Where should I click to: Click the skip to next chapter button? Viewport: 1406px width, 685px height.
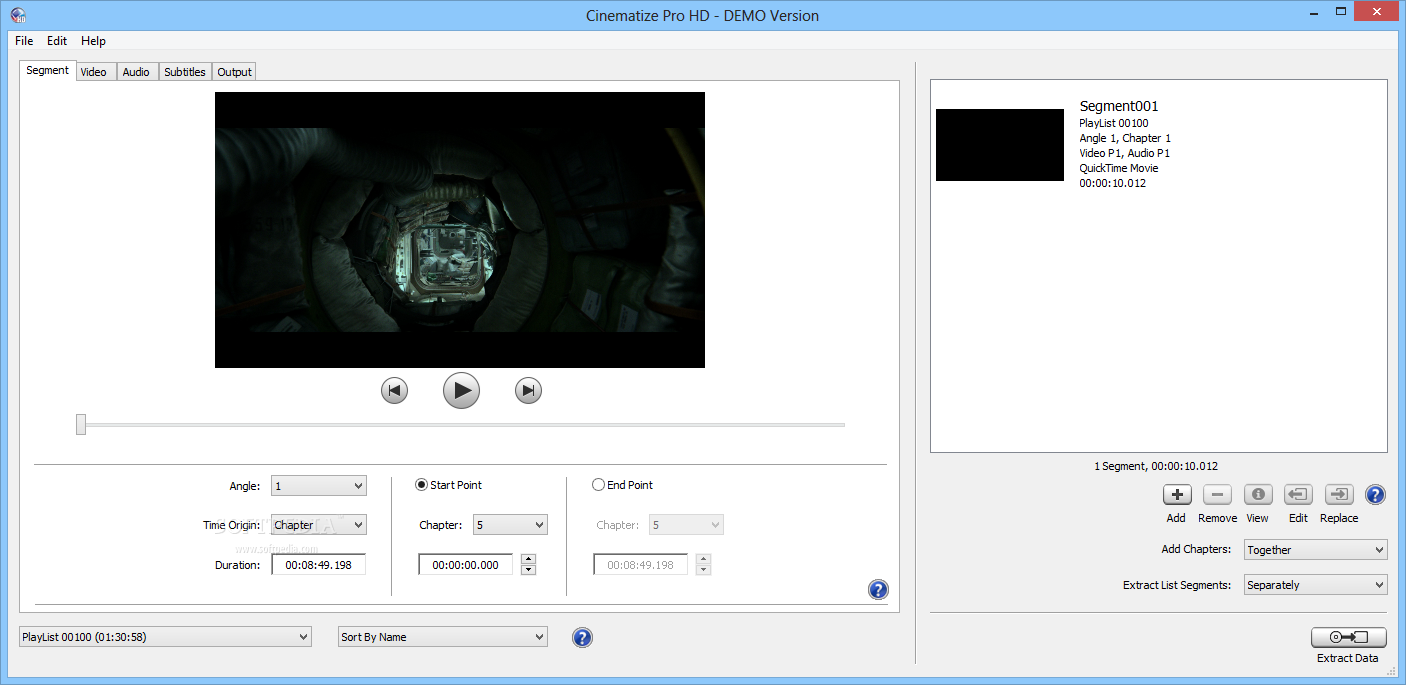[x=528, y=391]
